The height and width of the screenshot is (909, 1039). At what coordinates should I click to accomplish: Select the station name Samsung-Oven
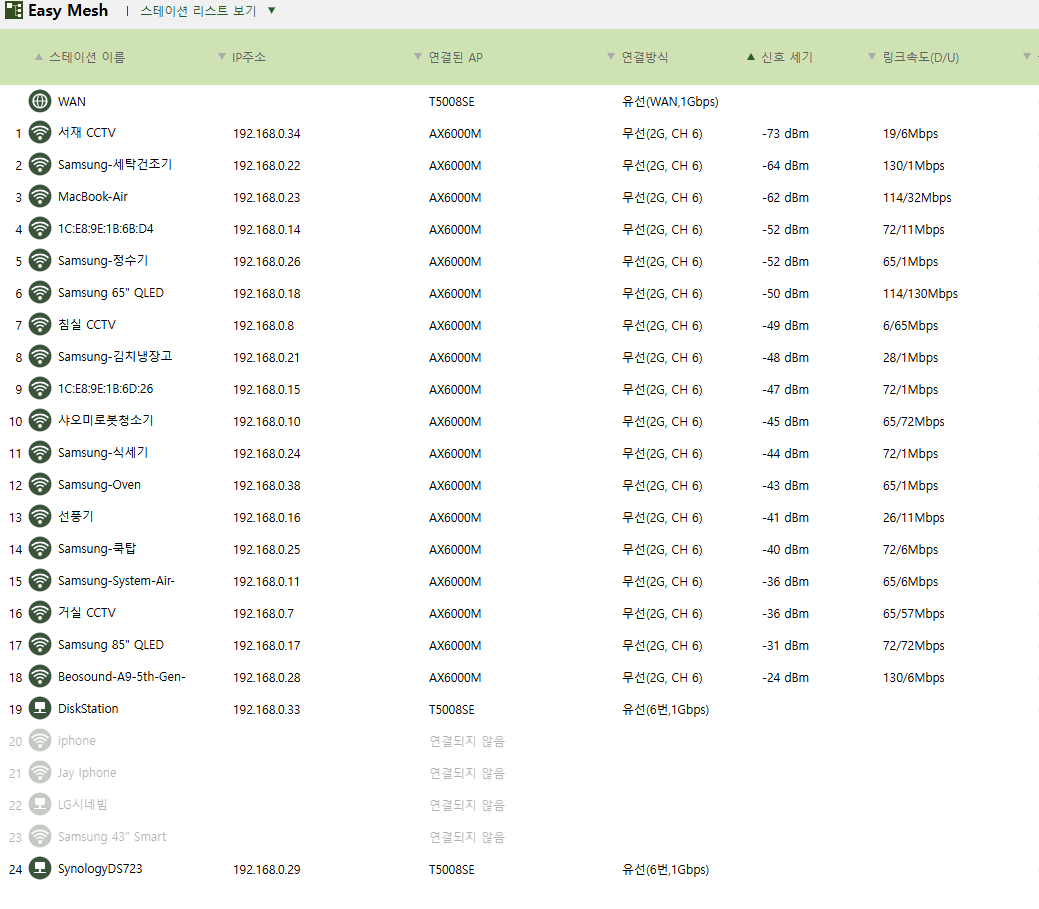[99, 485]
